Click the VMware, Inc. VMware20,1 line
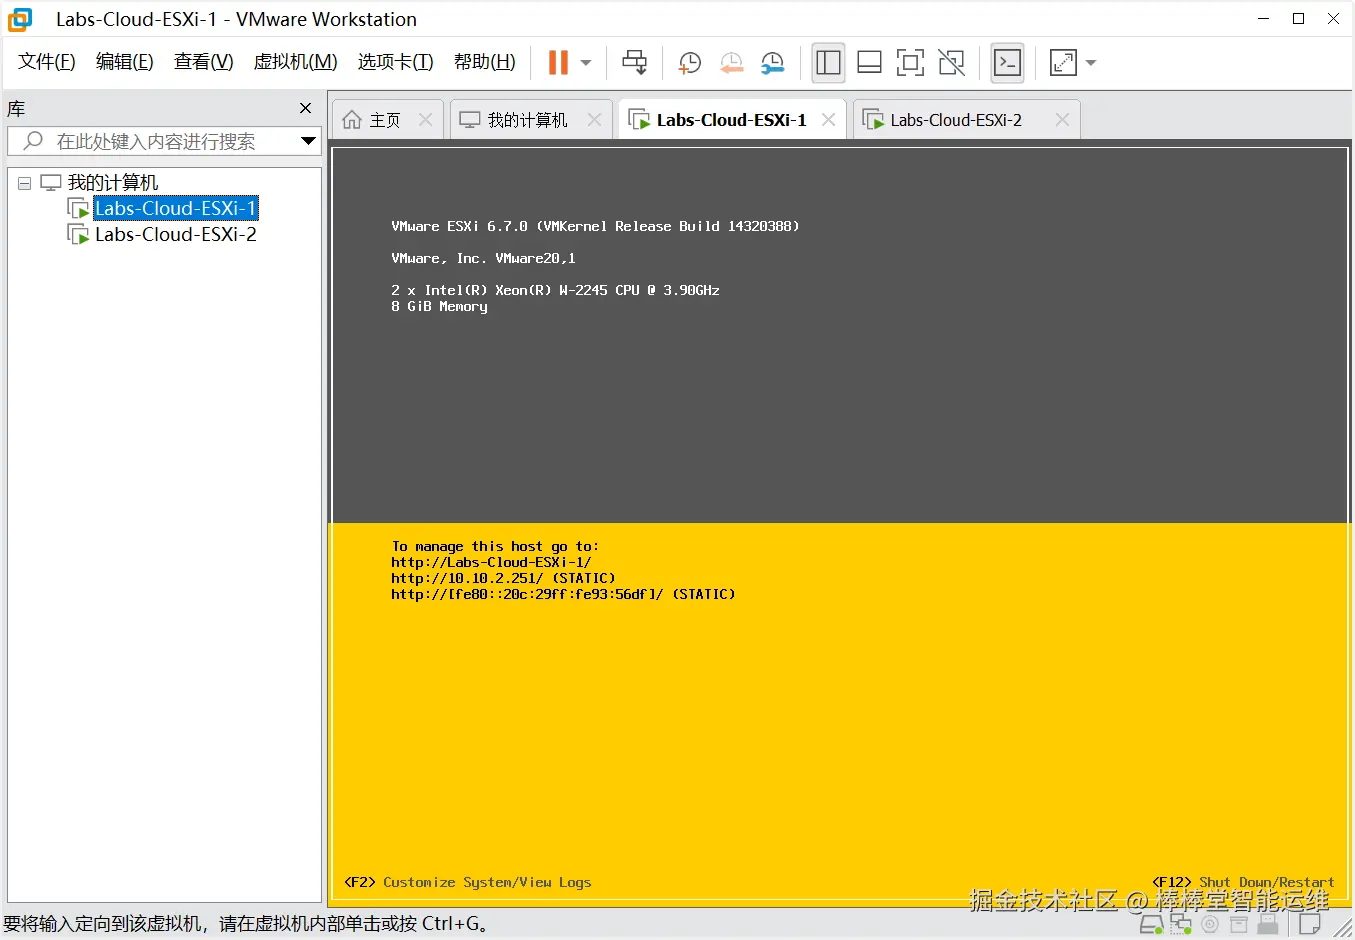The width and height of the screenshot is (1355, 940). pos(483,258)
